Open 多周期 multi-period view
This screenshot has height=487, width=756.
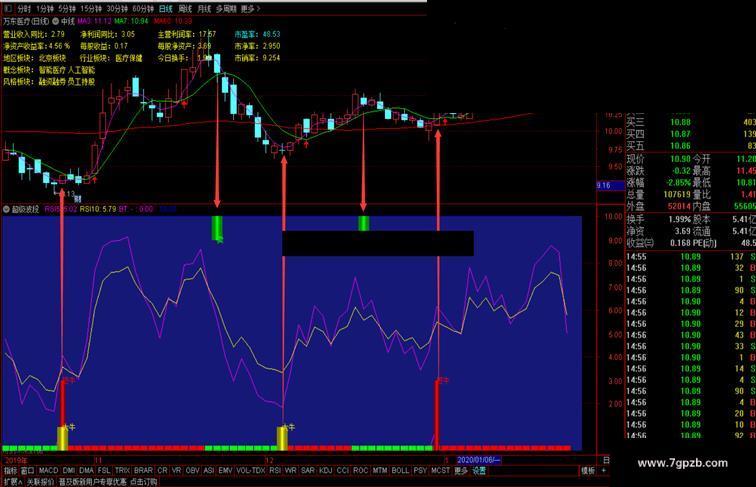[226, 9]
